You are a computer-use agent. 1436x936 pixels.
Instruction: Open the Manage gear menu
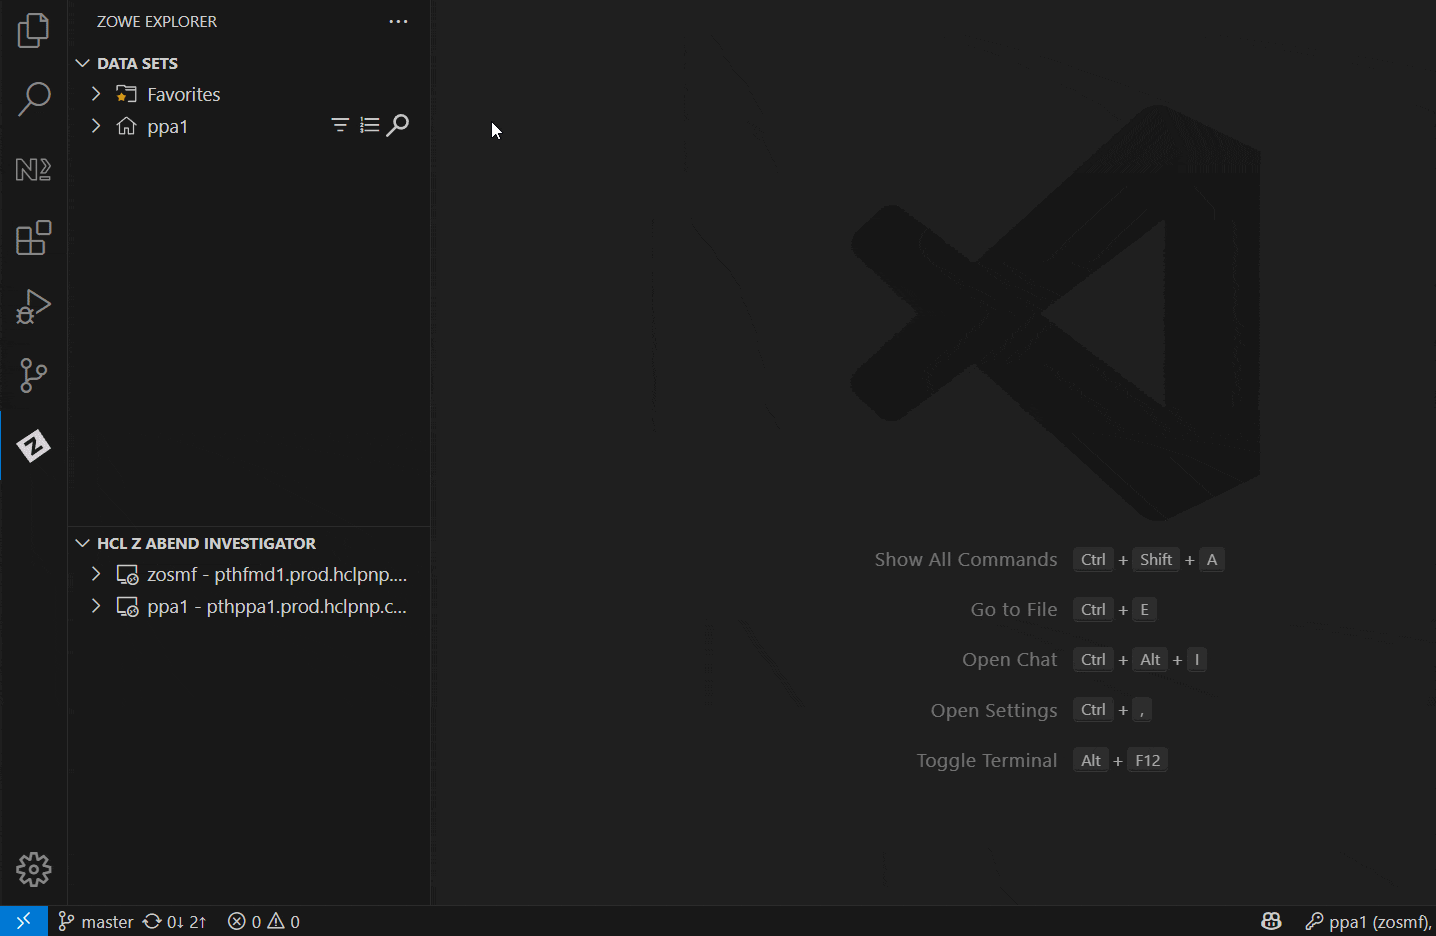(x=34, y=870)
